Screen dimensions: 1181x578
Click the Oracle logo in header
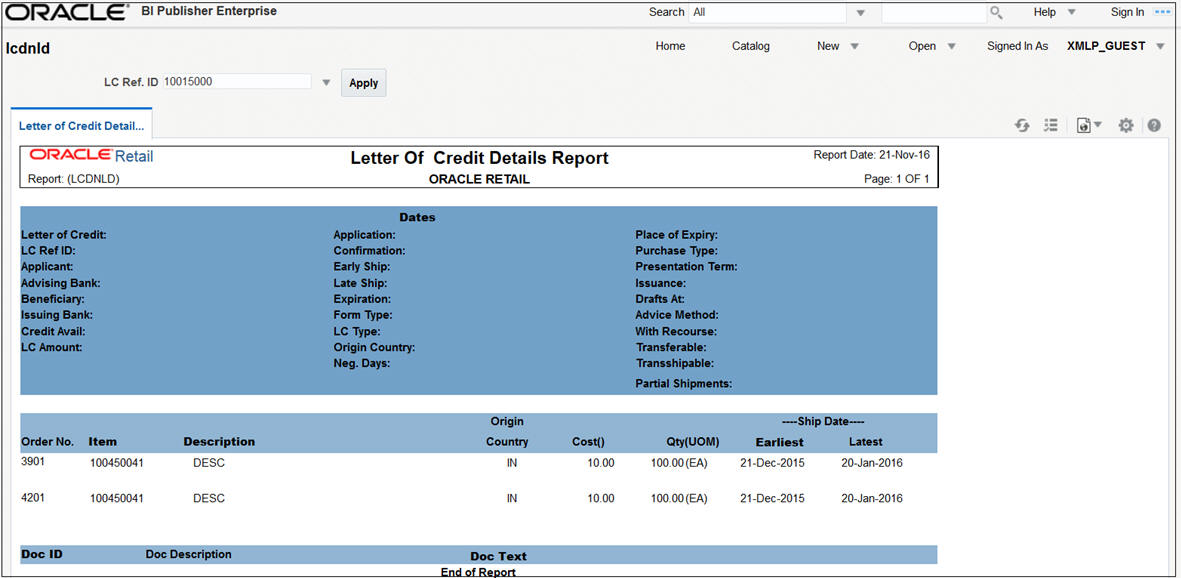point(67,12)
